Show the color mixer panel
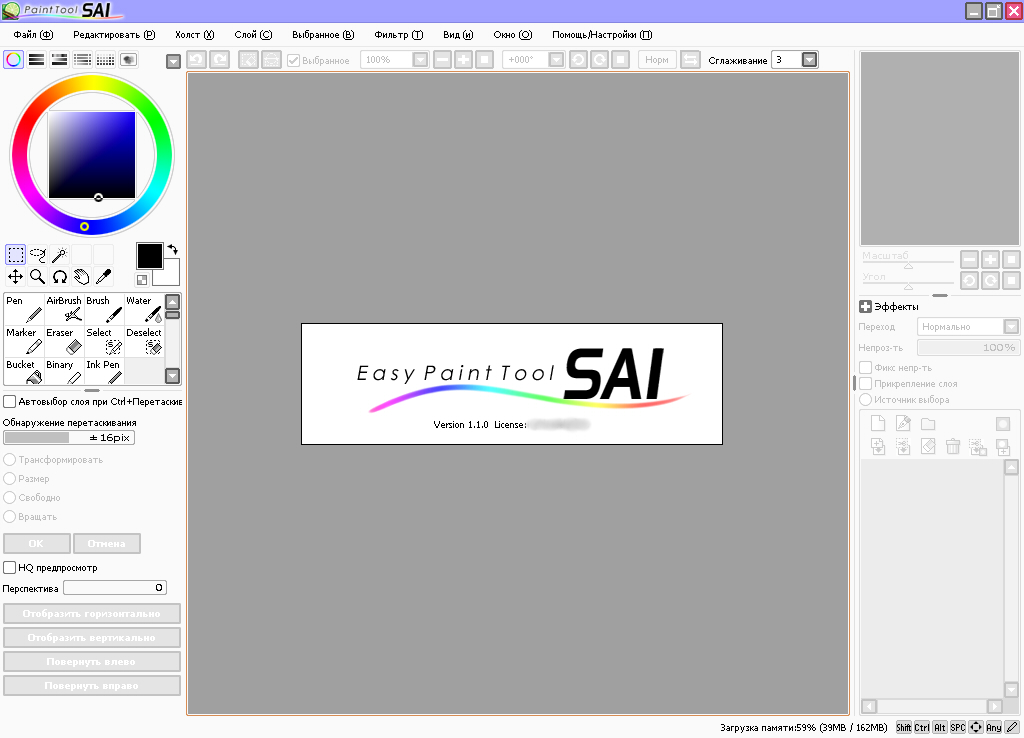 [82, 59]
